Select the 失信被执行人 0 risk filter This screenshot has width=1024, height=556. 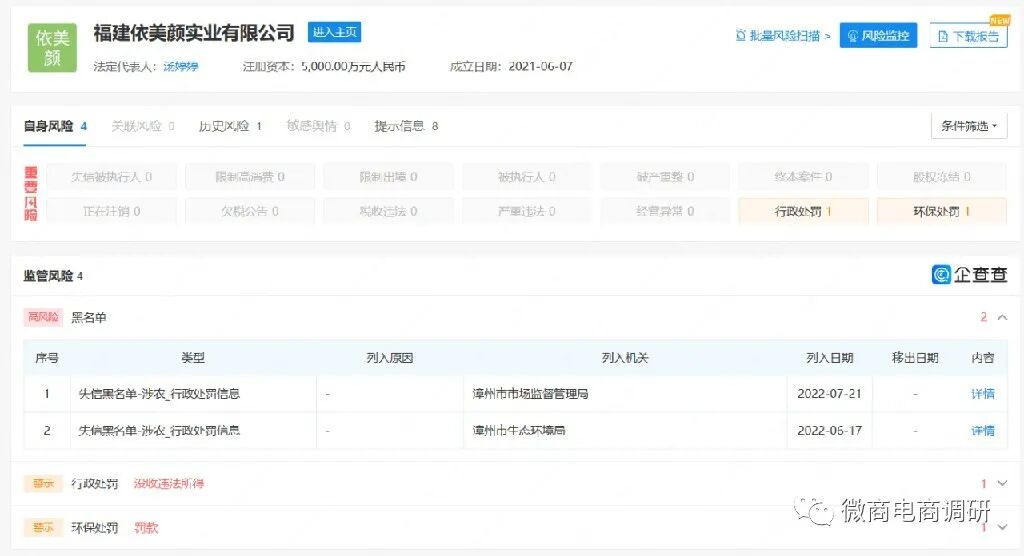coord(112,176)
